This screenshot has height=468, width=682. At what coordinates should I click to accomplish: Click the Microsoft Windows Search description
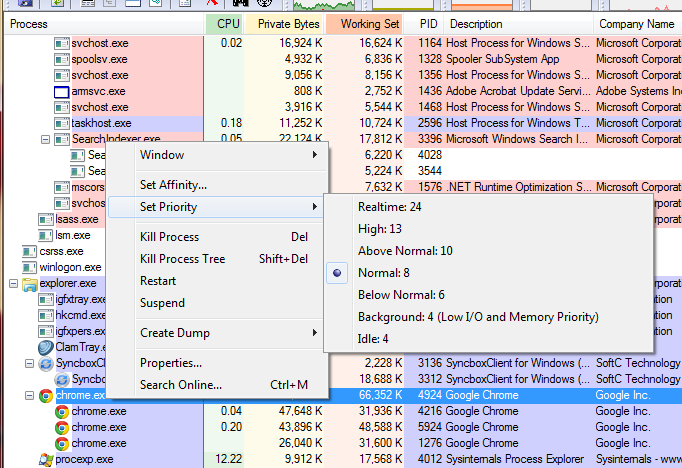[x=517, y=139]
